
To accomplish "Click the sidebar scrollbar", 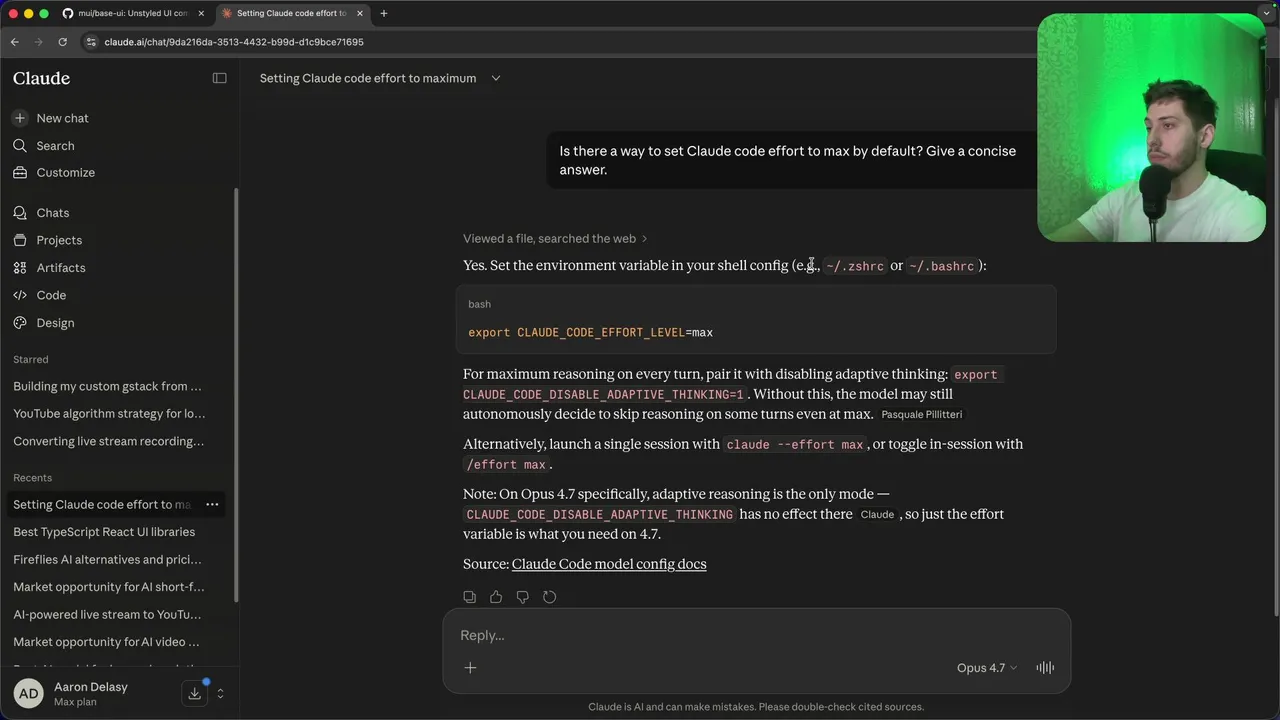I will pos(236,395).
